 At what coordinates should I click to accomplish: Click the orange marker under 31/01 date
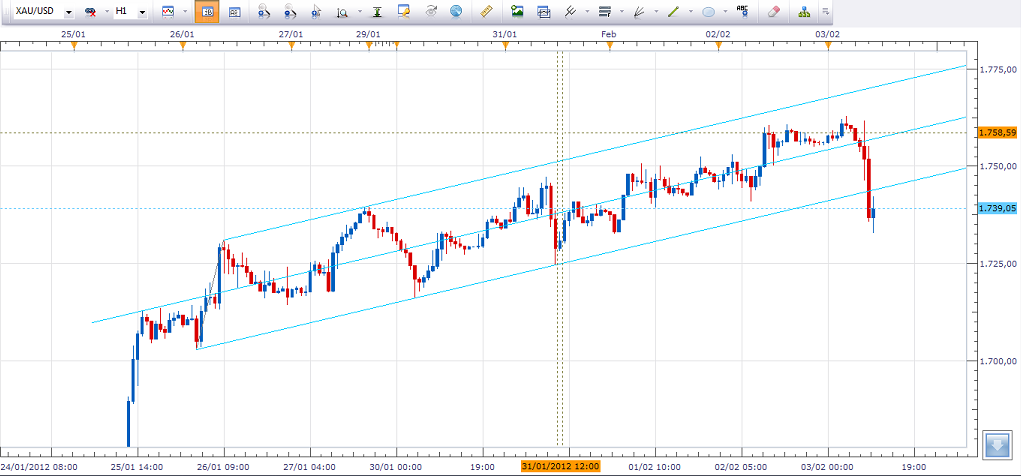tap(505, 45)
